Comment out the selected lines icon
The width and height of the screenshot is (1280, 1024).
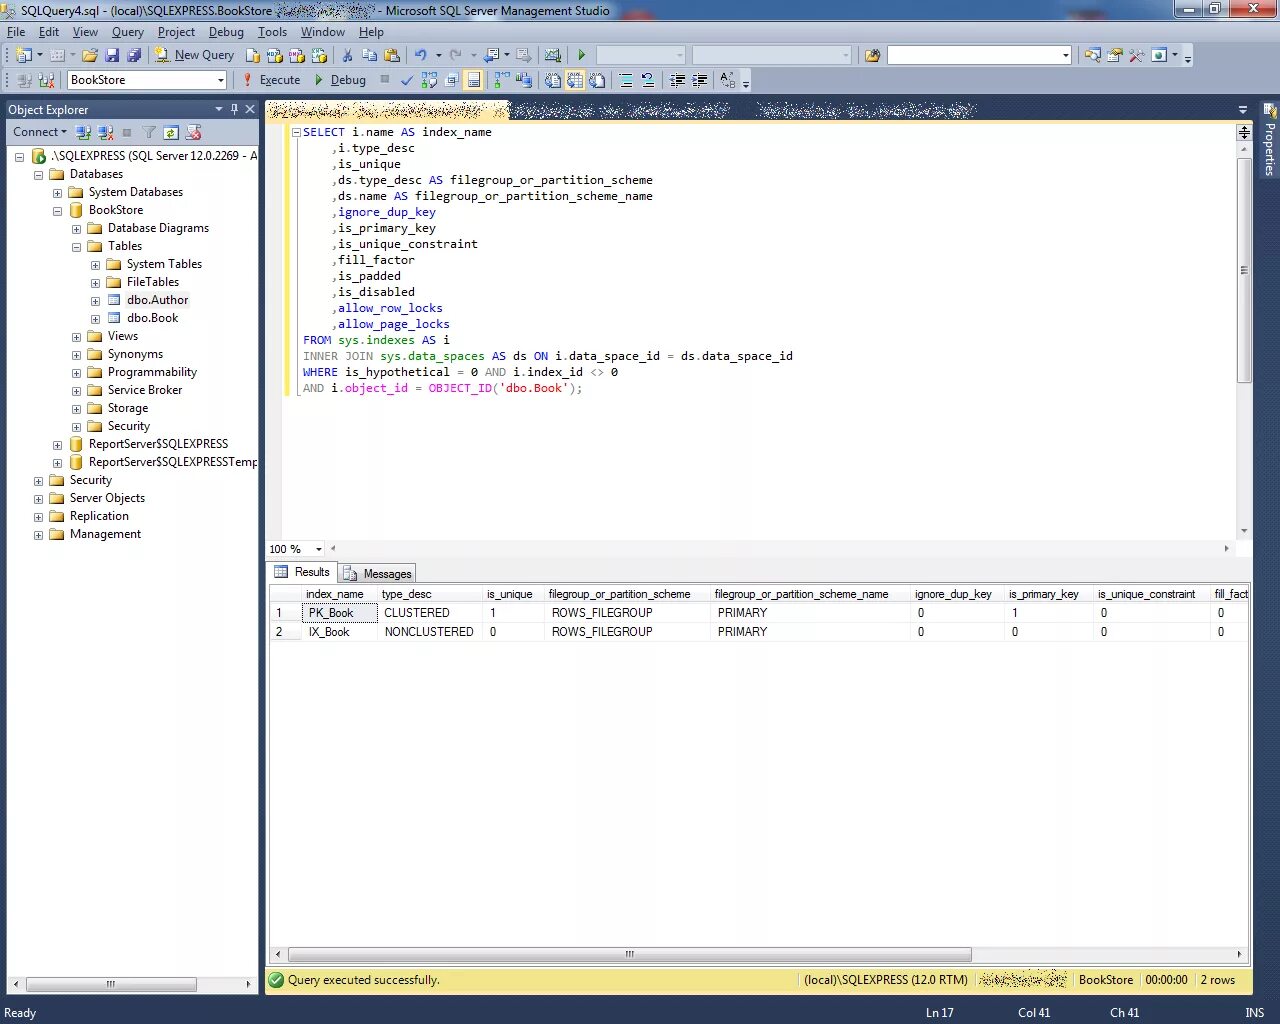point(626,80)
